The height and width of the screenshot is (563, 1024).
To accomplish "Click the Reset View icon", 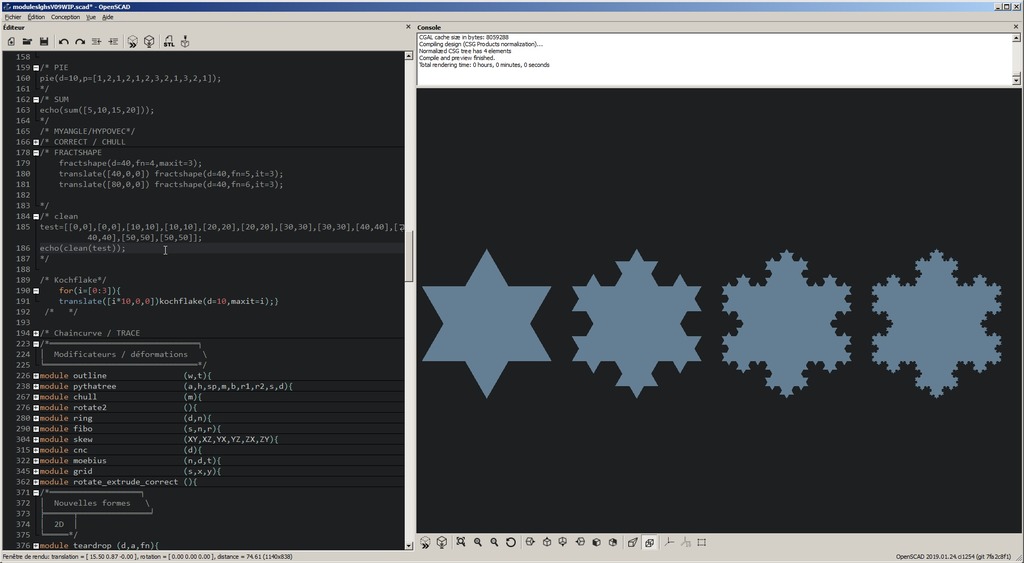I will [511, 542].
